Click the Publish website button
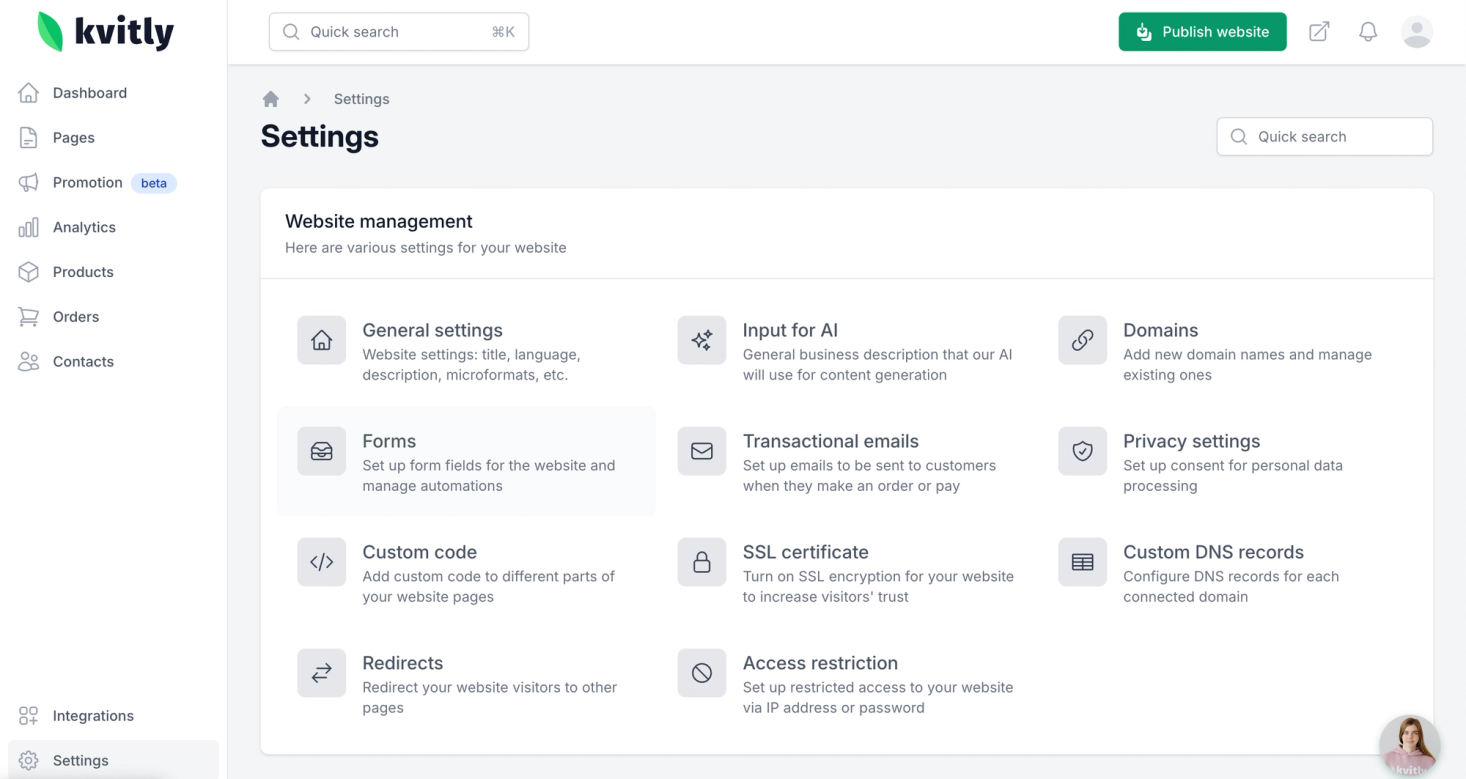 (x=1202, y=32)
